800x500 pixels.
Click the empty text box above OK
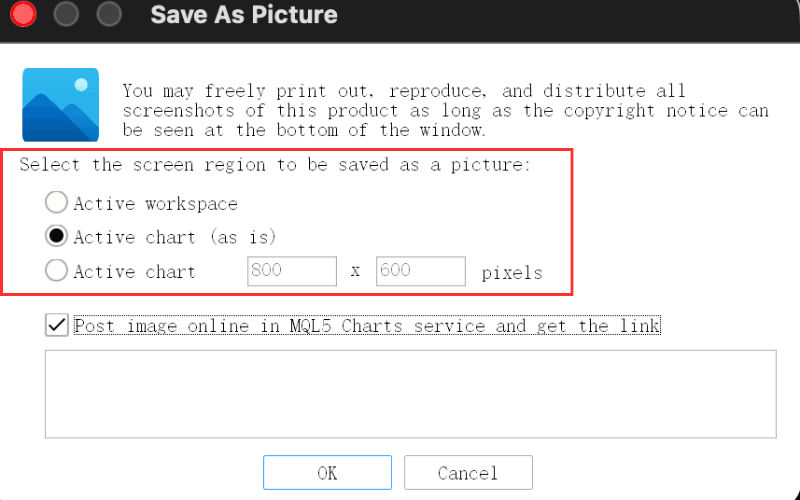[411, 394]
